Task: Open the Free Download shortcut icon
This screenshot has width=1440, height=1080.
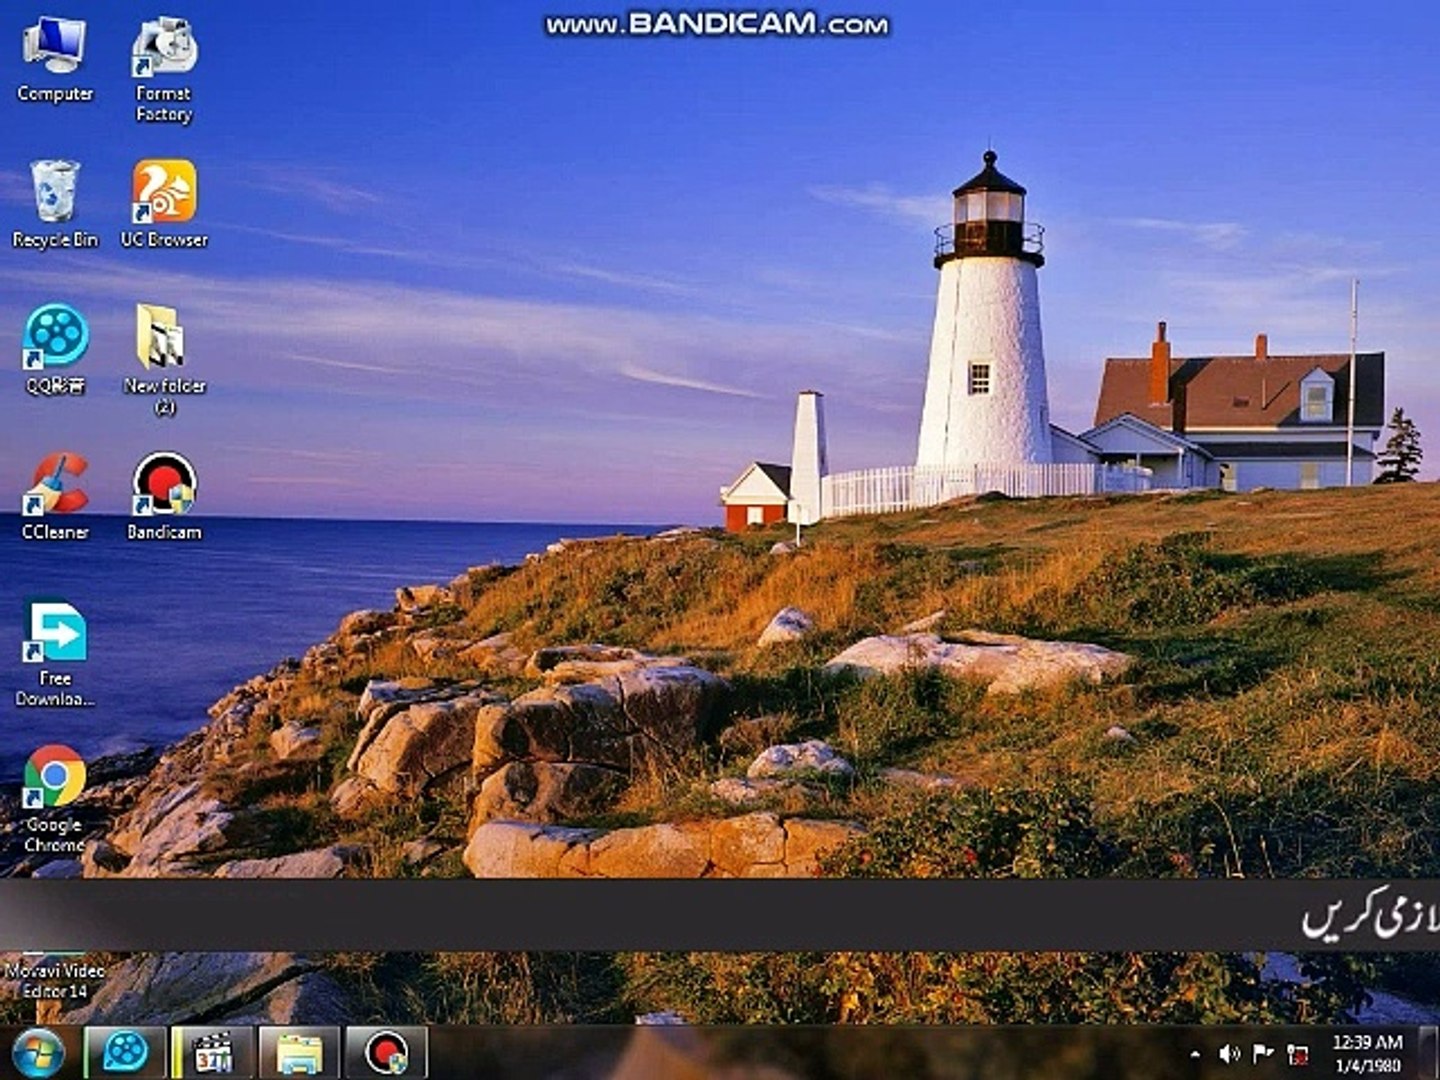Action: pyautogui.click(x=55, y=632)
